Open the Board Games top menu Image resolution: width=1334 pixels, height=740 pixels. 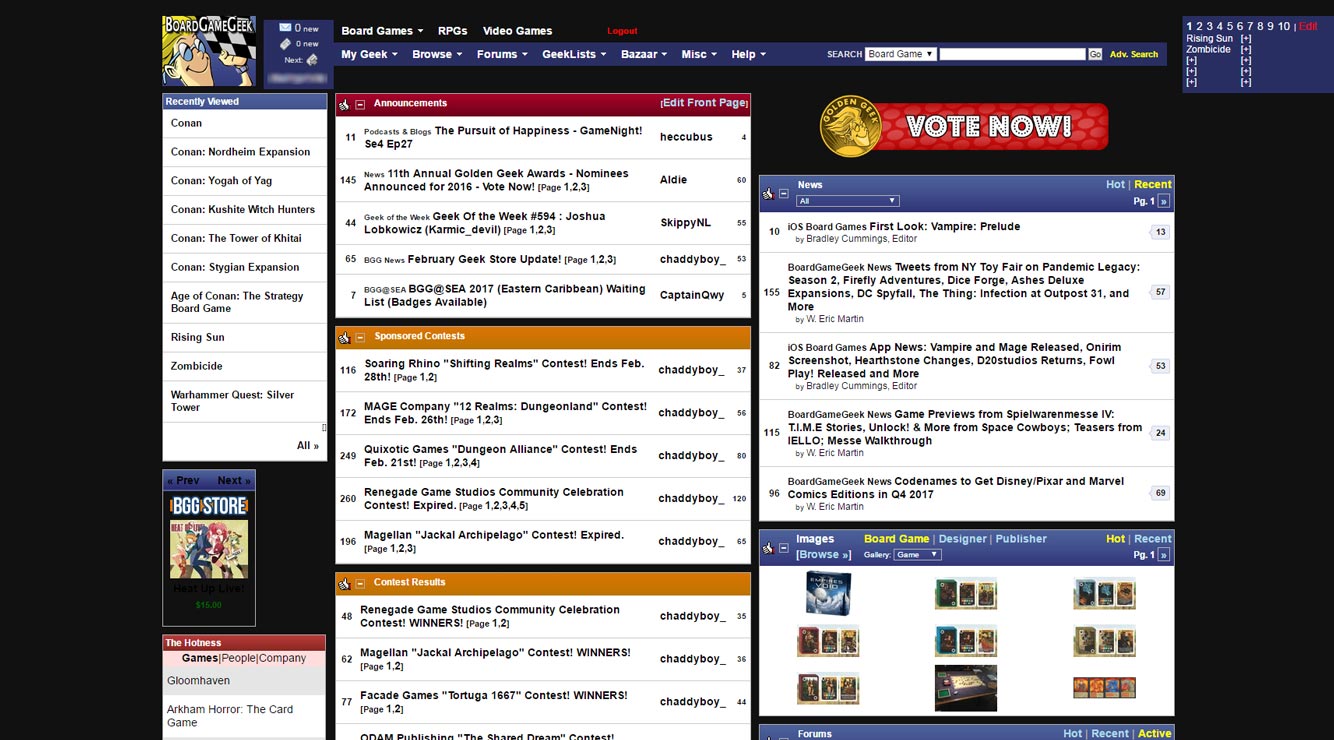(382, 31)
